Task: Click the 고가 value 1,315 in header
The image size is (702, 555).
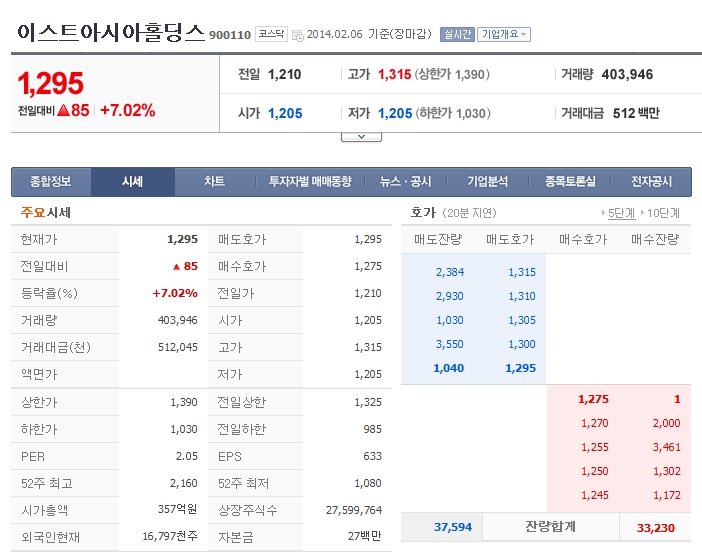Action: click(394, 74)
